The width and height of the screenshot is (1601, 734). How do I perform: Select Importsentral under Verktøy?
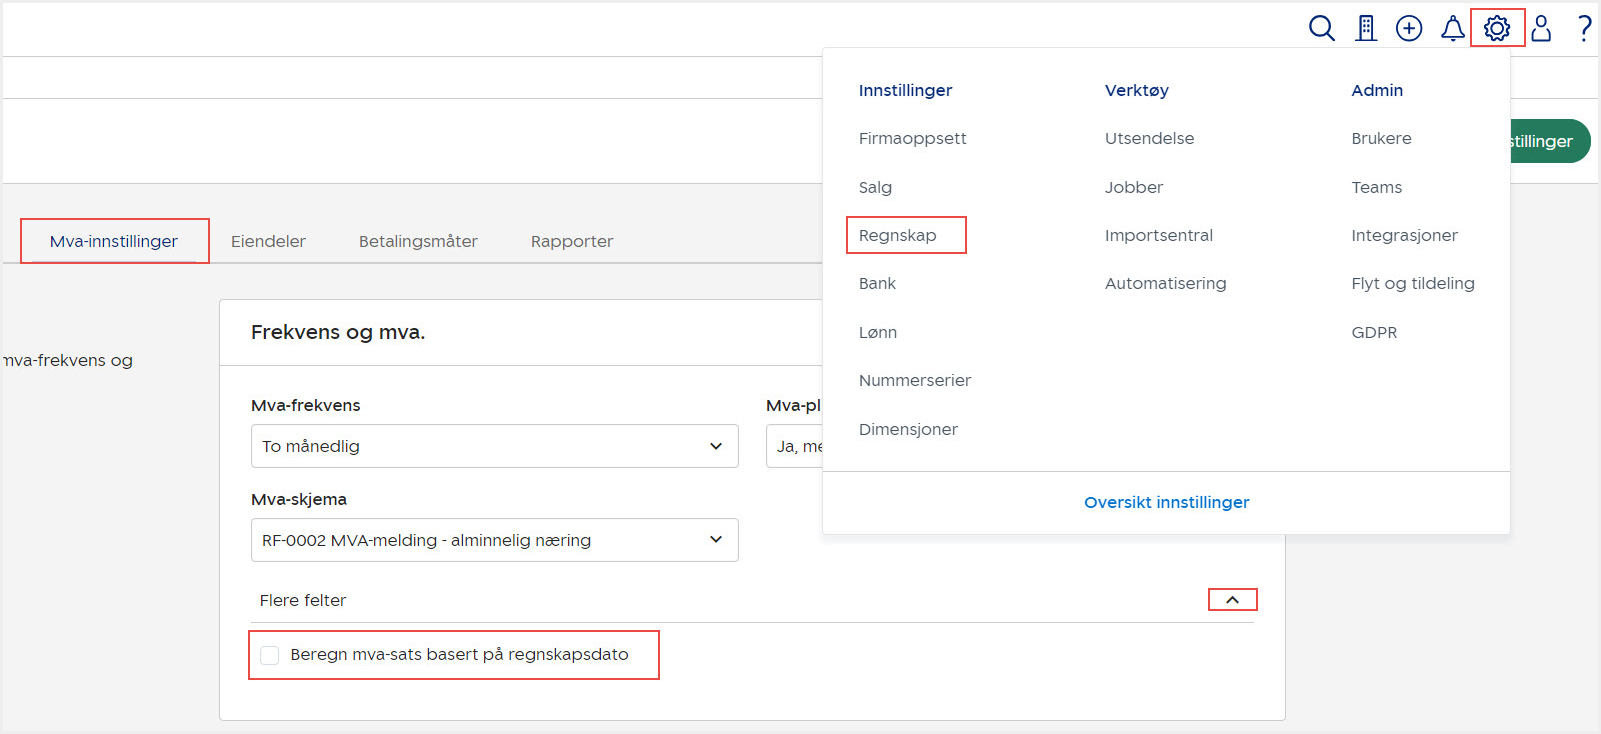(1158, 236)
